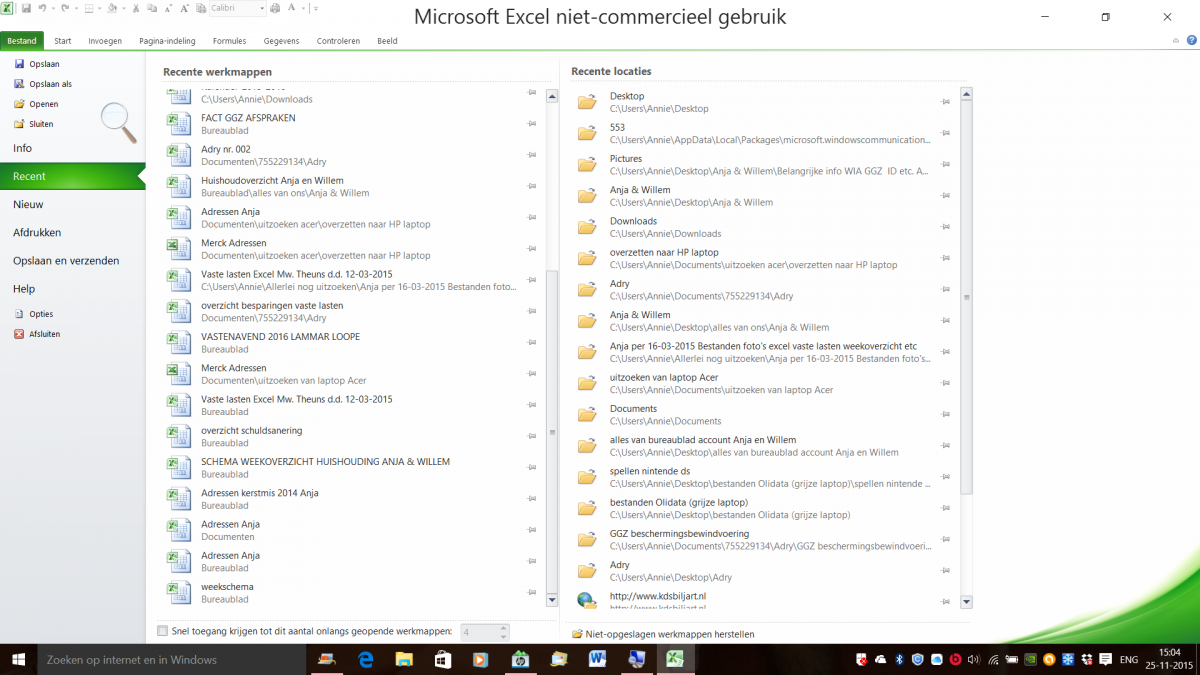Minimize the ribbon with the small caret icon
Screen dimensions: 1200x675
(x=1176, y=41)
